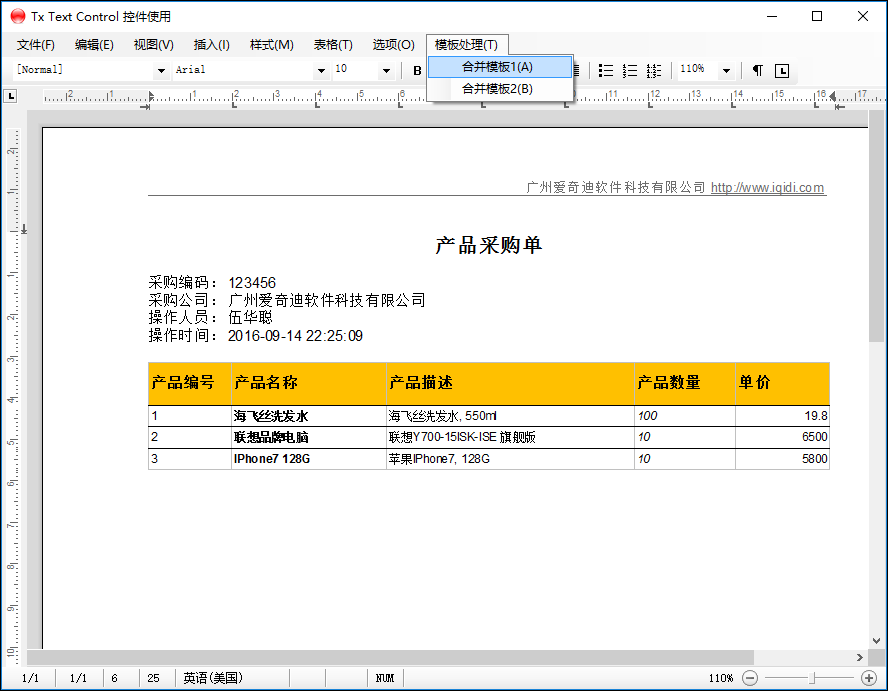
Task: Click the header company name 广州爱奇迪软件科技有限公司
Action: click(616, 187)
